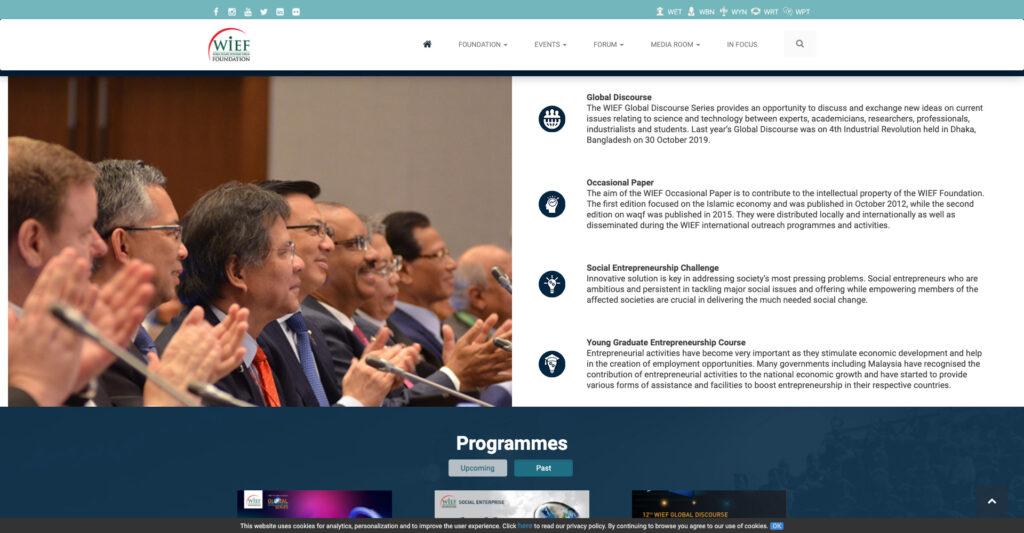1024x533 pixels.
Task: Switch to the Past programmes tab
Action: click(543, 468)
